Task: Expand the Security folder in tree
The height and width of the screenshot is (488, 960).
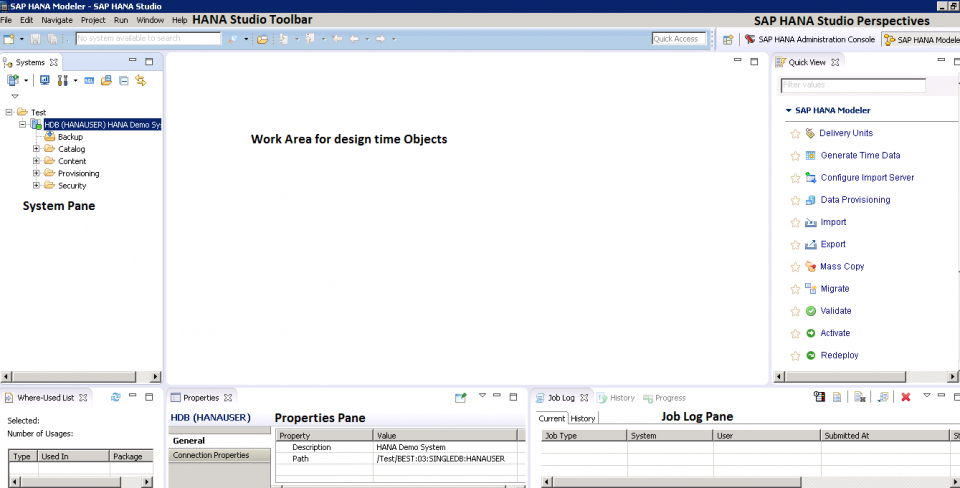Action: click(37, 185)
